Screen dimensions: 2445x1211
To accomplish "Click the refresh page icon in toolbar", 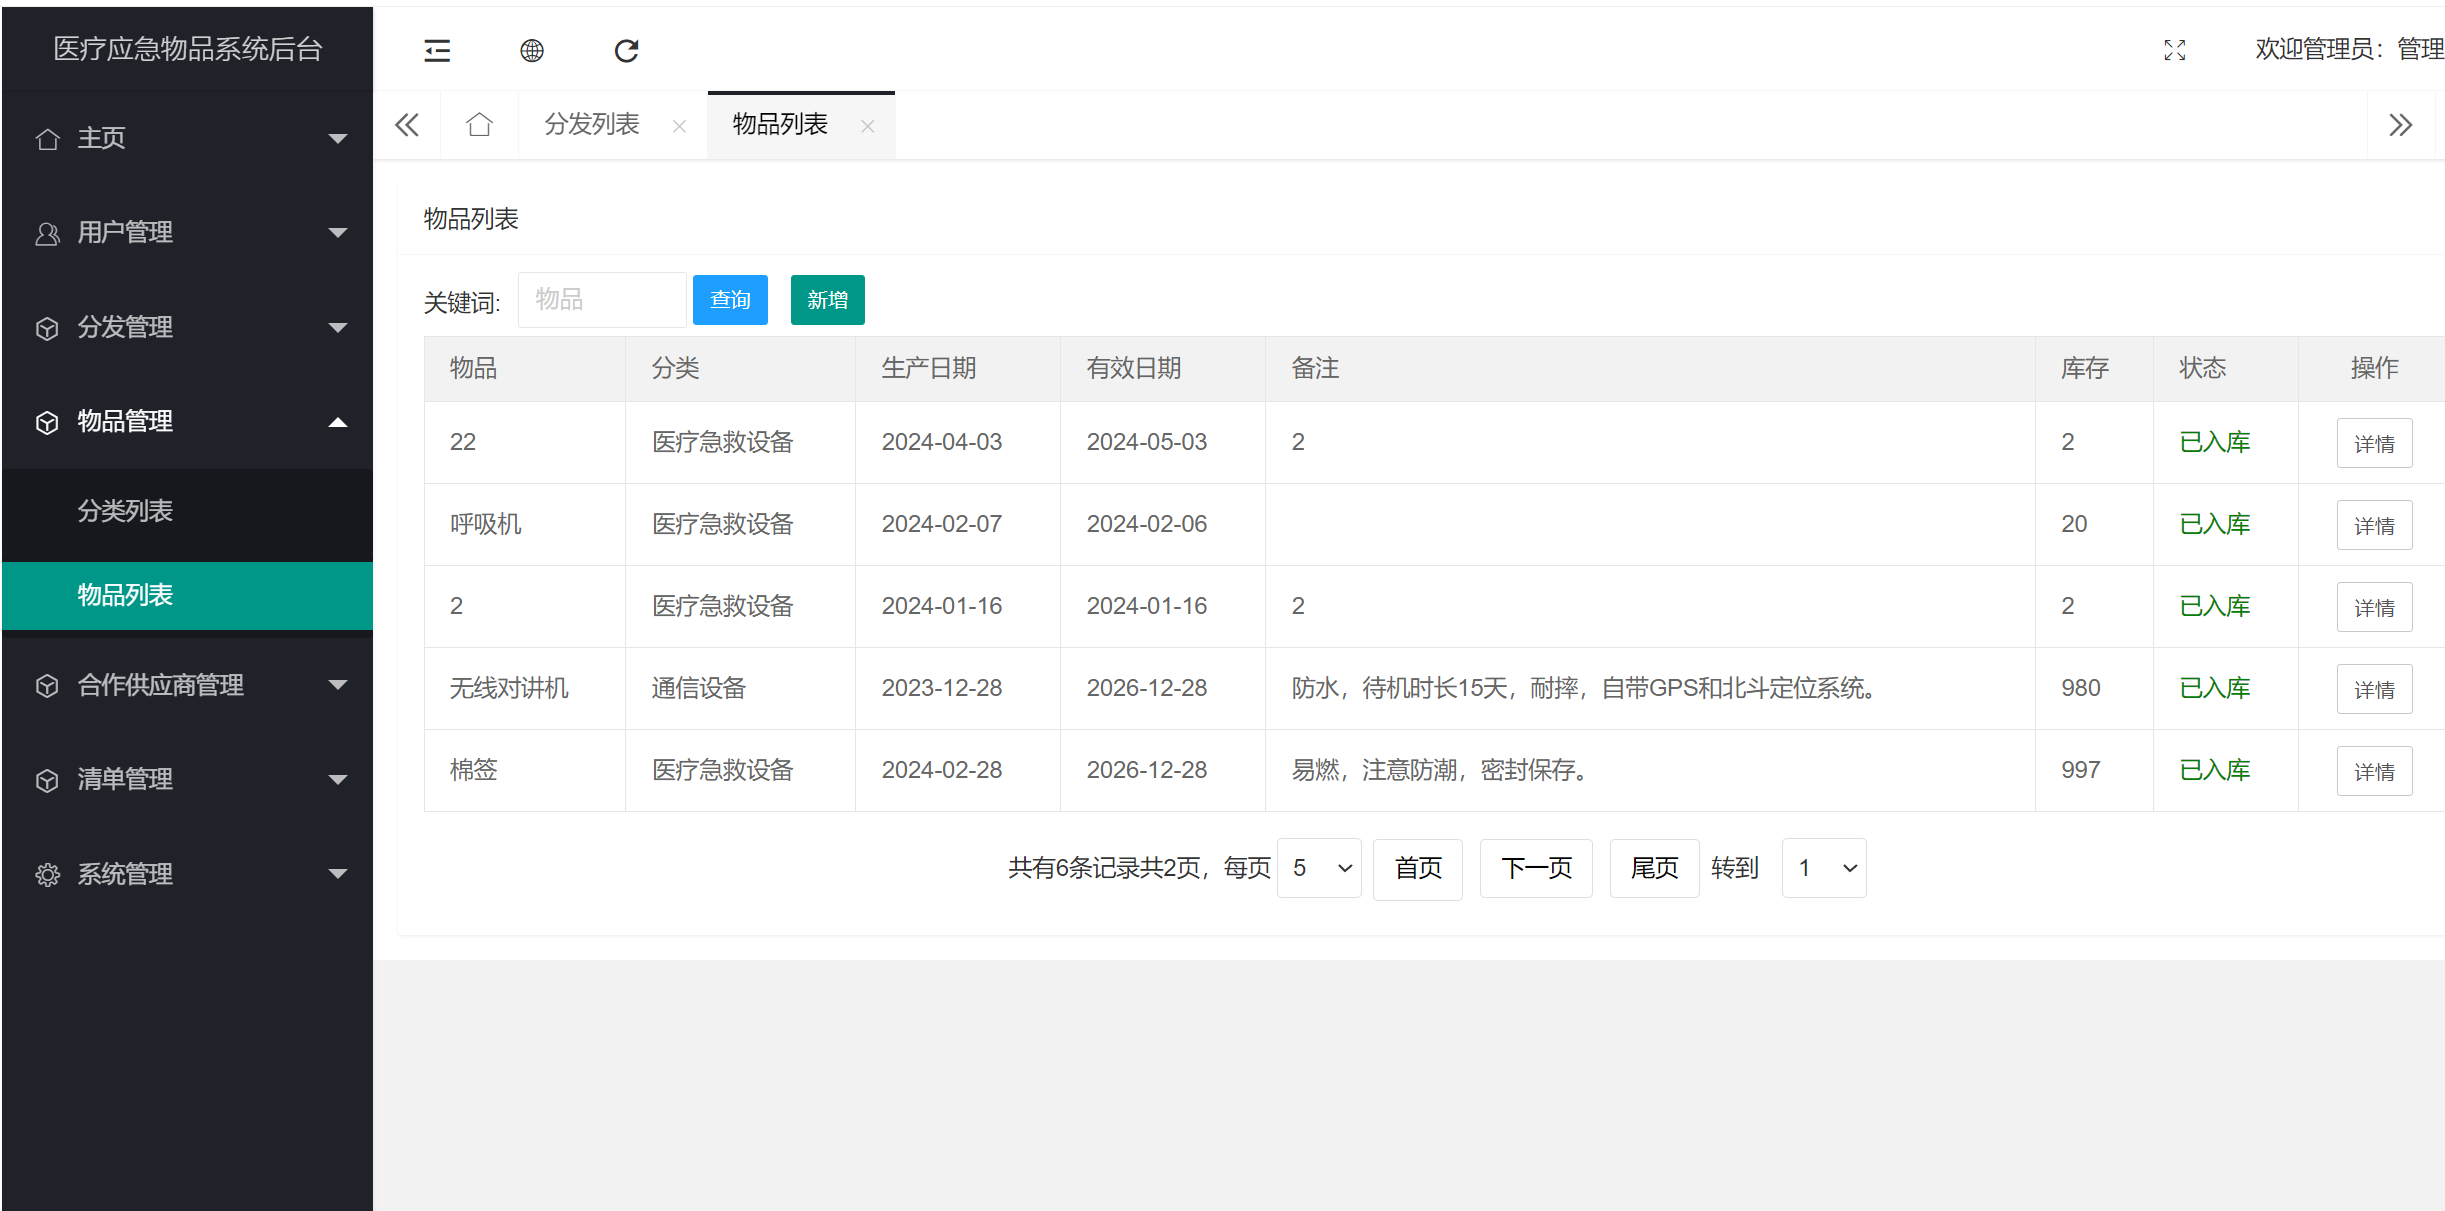I will coord(625,50).
